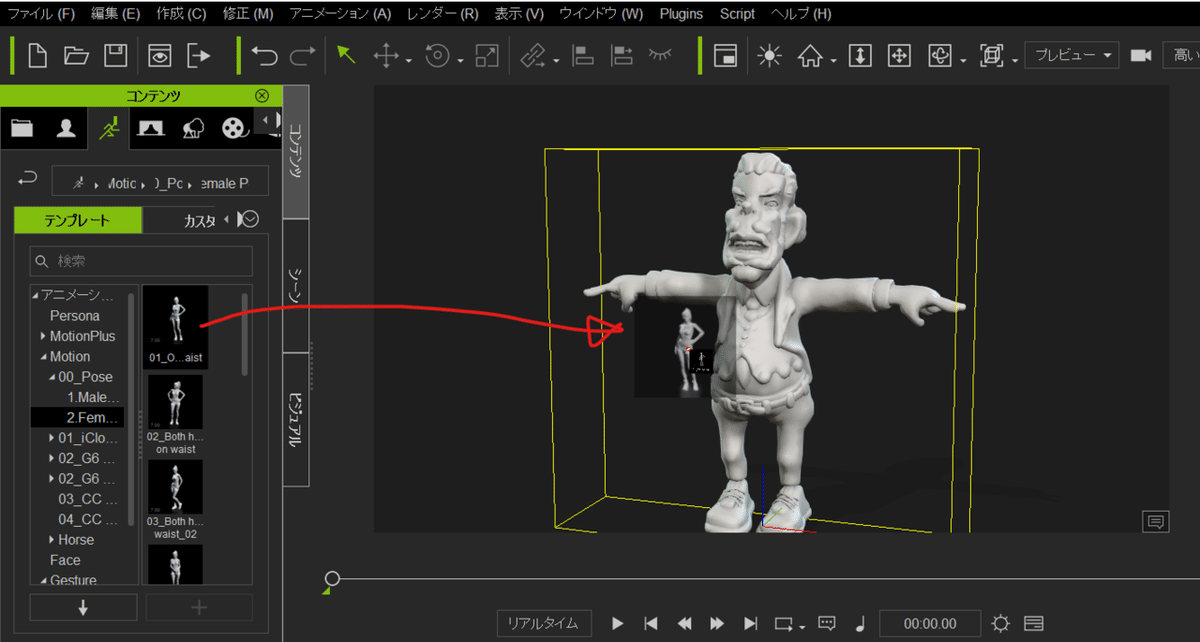1200x642 pixels.
Task: Close the コンテンツ panel
Action: [x=262, y=96]
